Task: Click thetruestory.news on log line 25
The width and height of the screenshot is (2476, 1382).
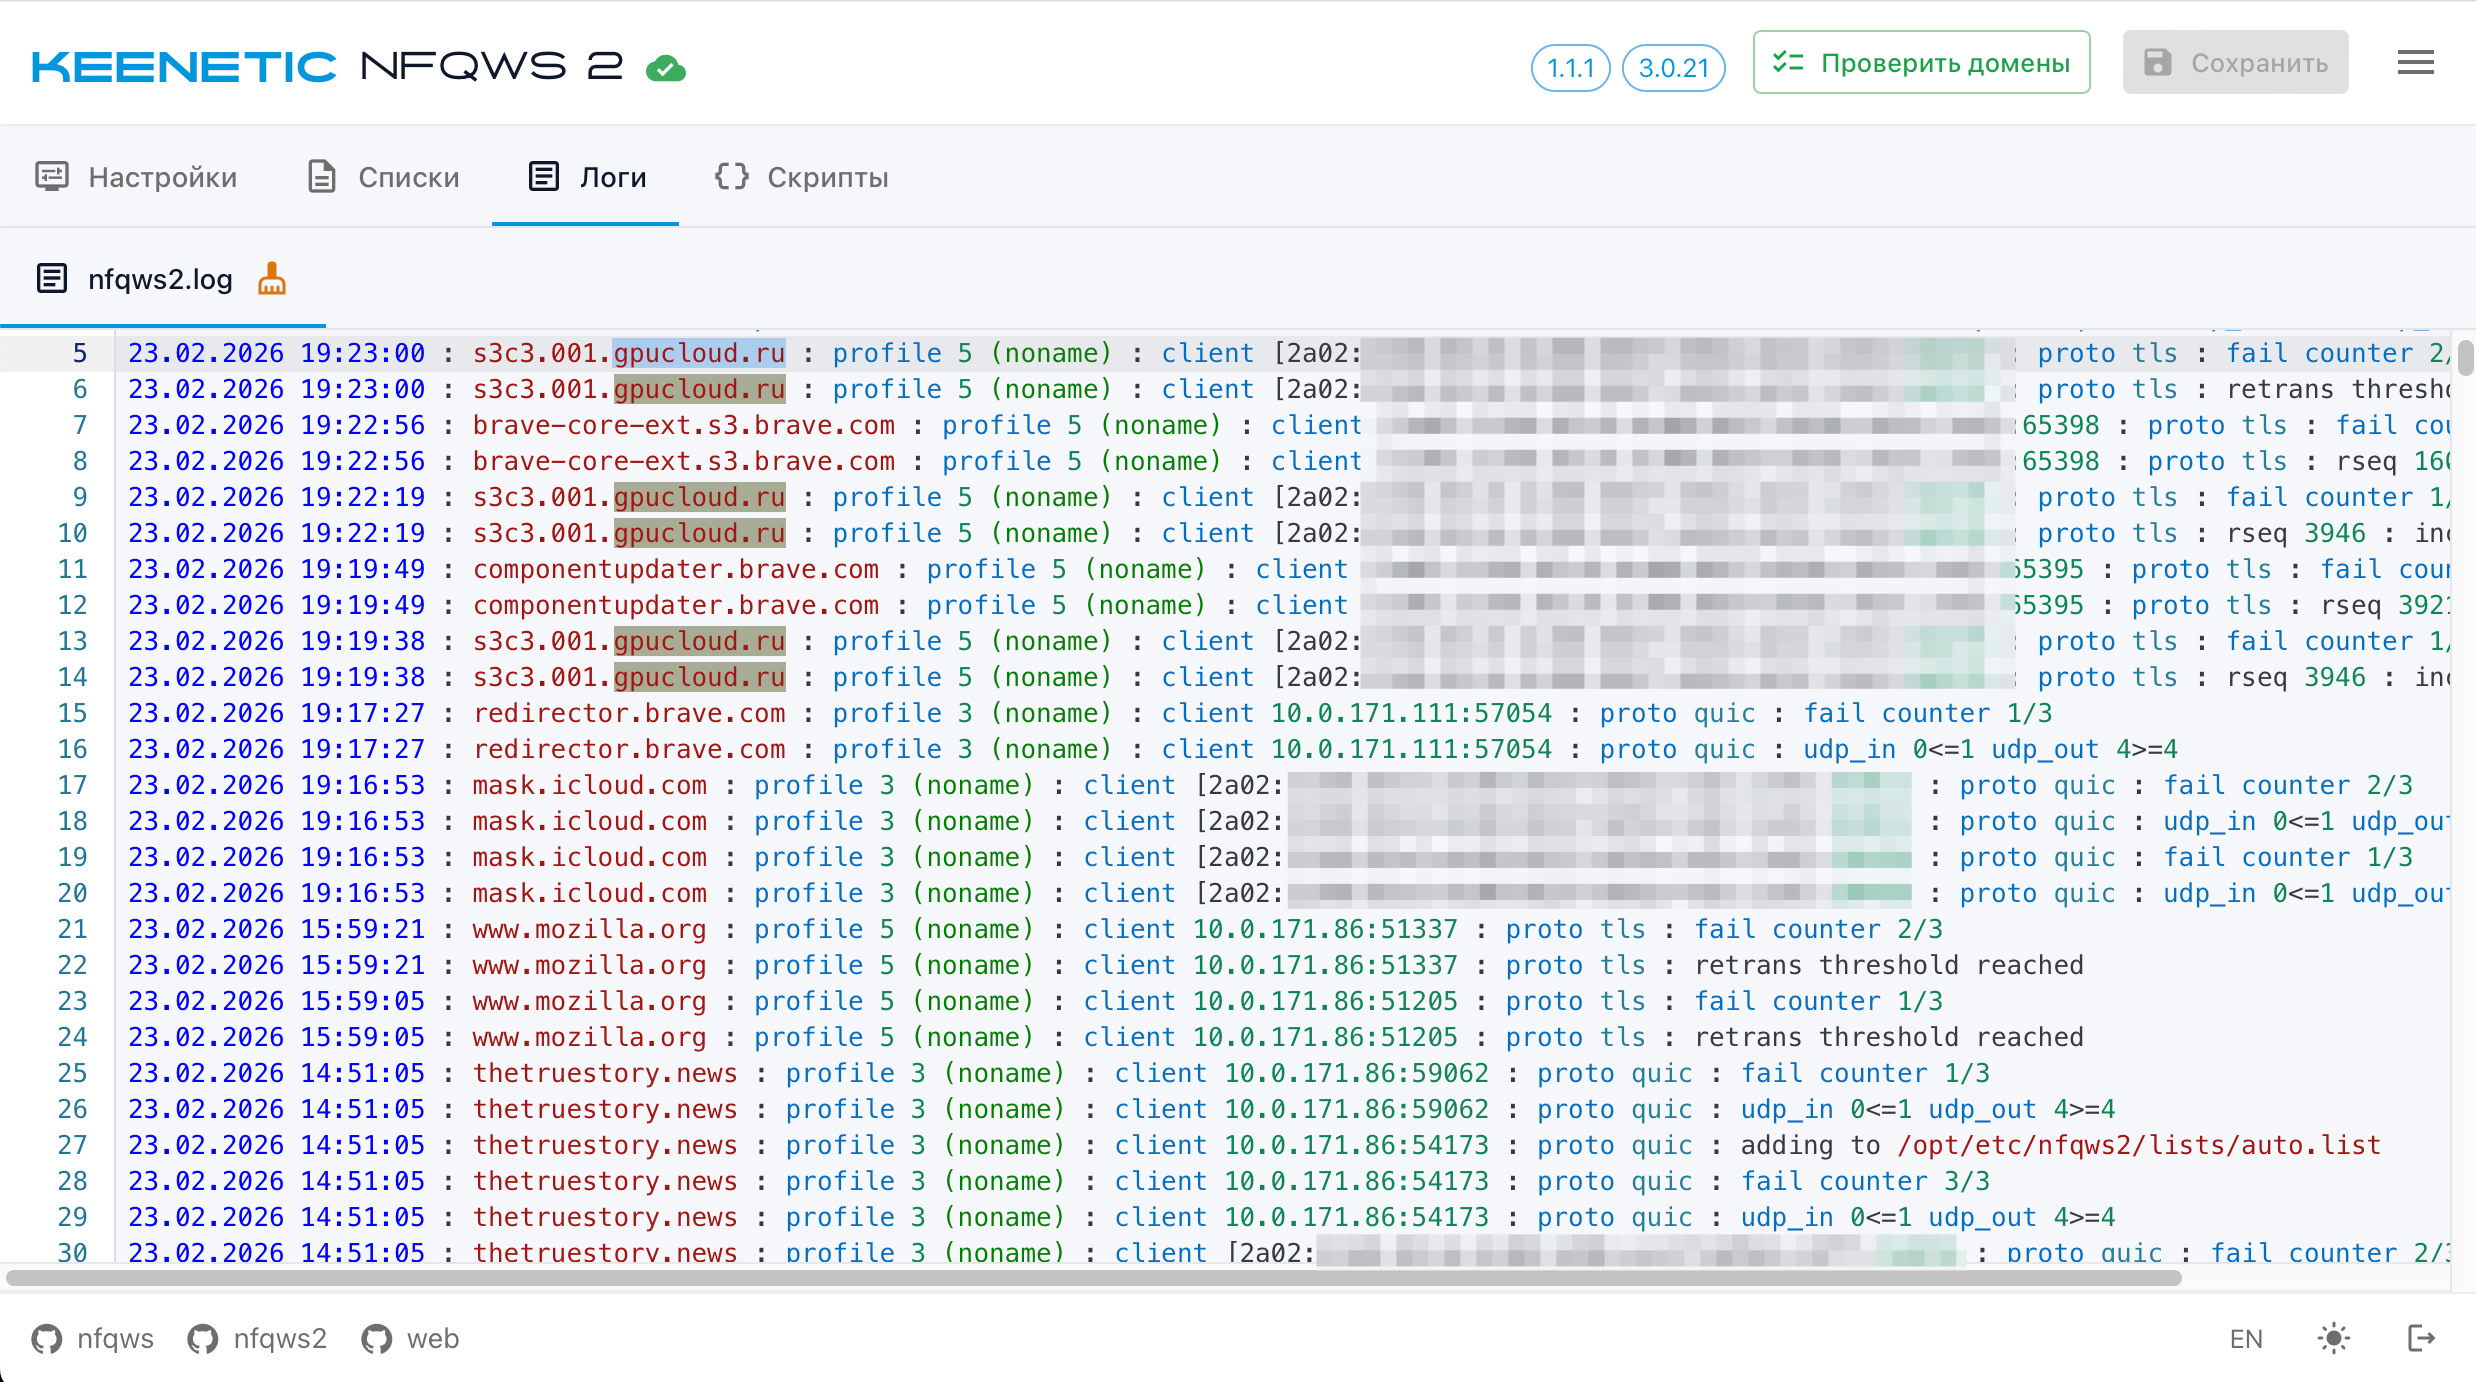Action: [x=605, y=1073]
